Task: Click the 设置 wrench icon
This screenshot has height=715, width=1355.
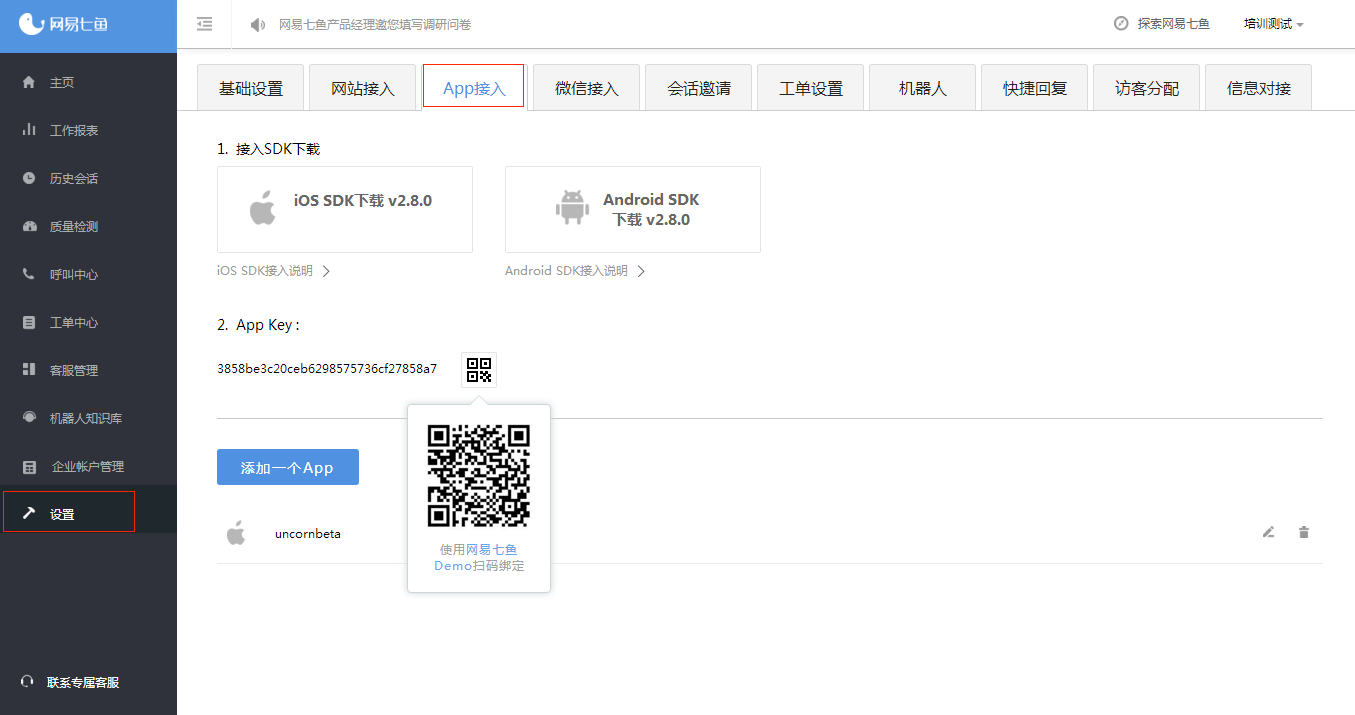Action: point(29,513)
